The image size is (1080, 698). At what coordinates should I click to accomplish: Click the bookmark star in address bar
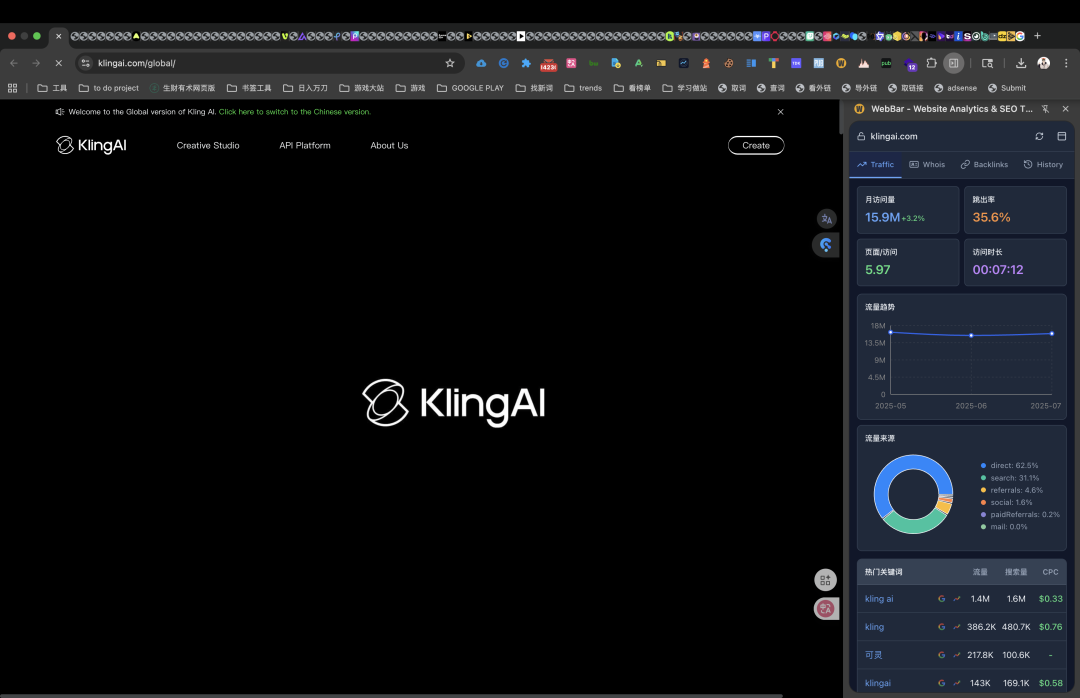click(450, 63)
